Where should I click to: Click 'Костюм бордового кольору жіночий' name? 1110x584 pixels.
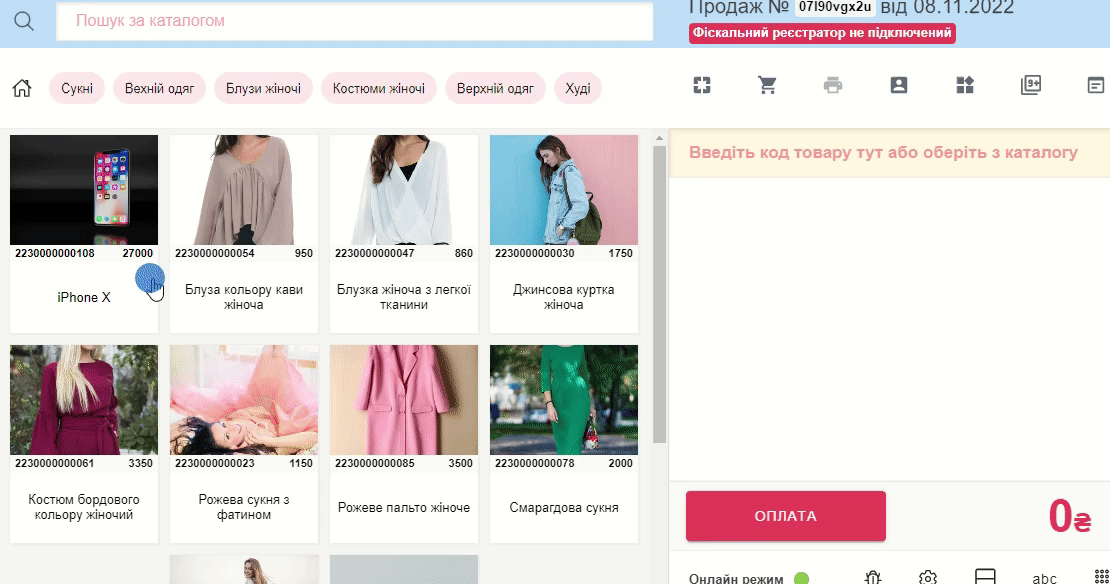84,508
